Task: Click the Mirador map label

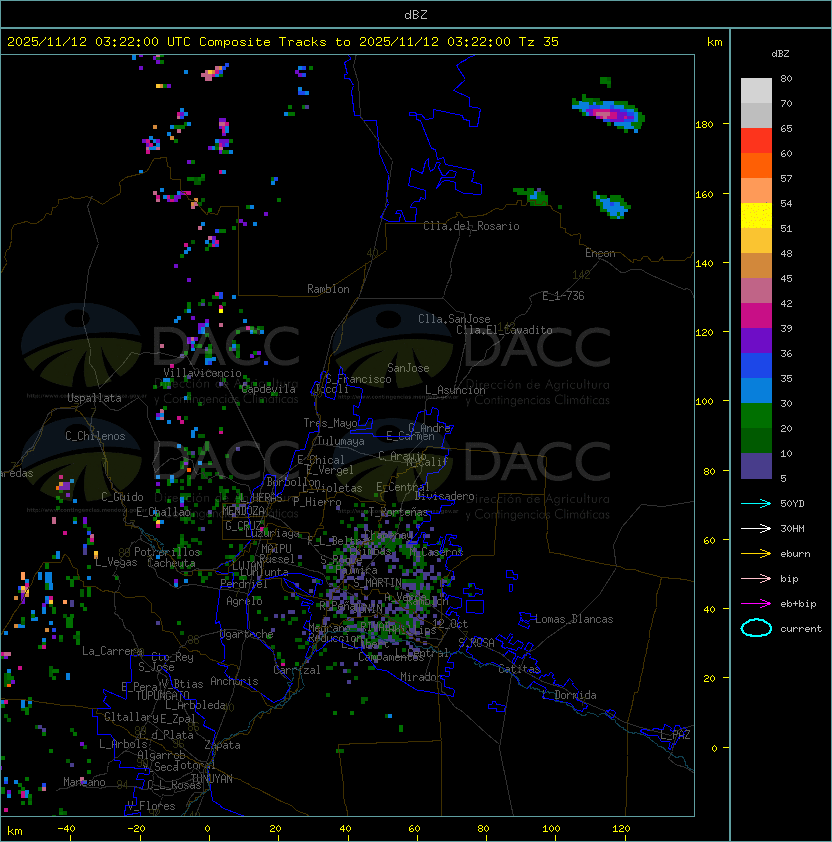Action: [x=421, y=677]
